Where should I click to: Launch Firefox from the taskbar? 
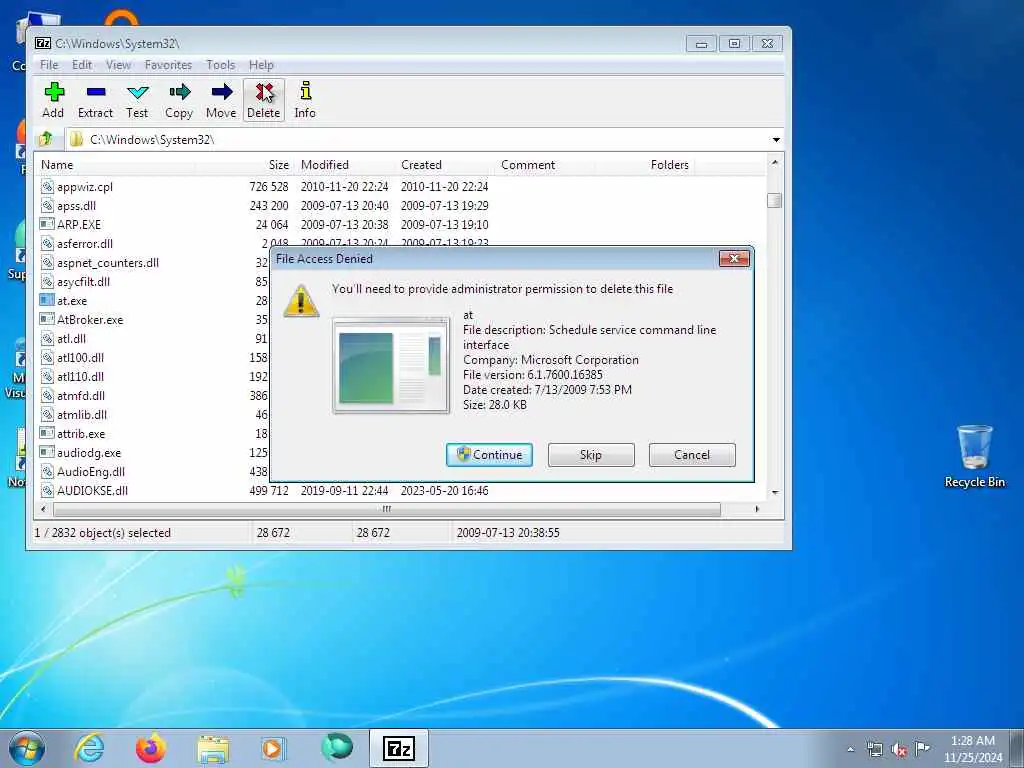(150, 748)
